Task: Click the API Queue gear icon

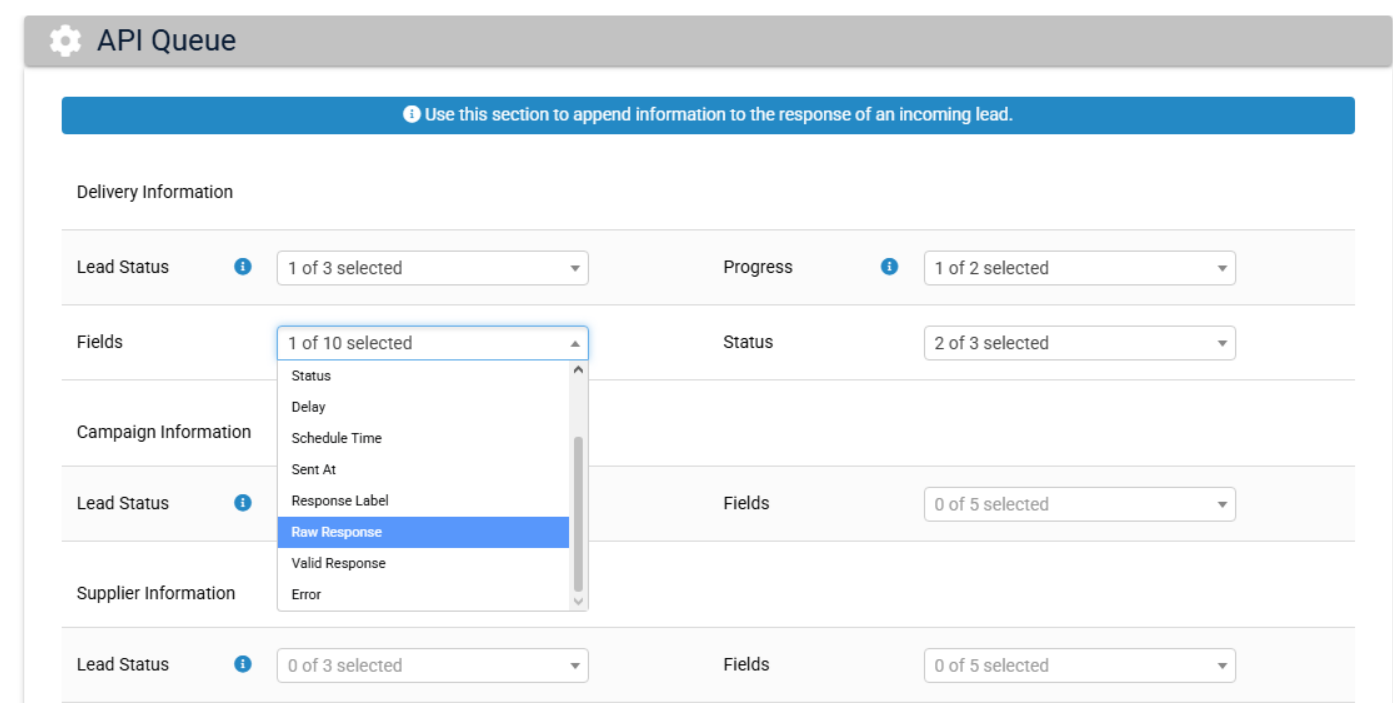Action: point(65,41)
